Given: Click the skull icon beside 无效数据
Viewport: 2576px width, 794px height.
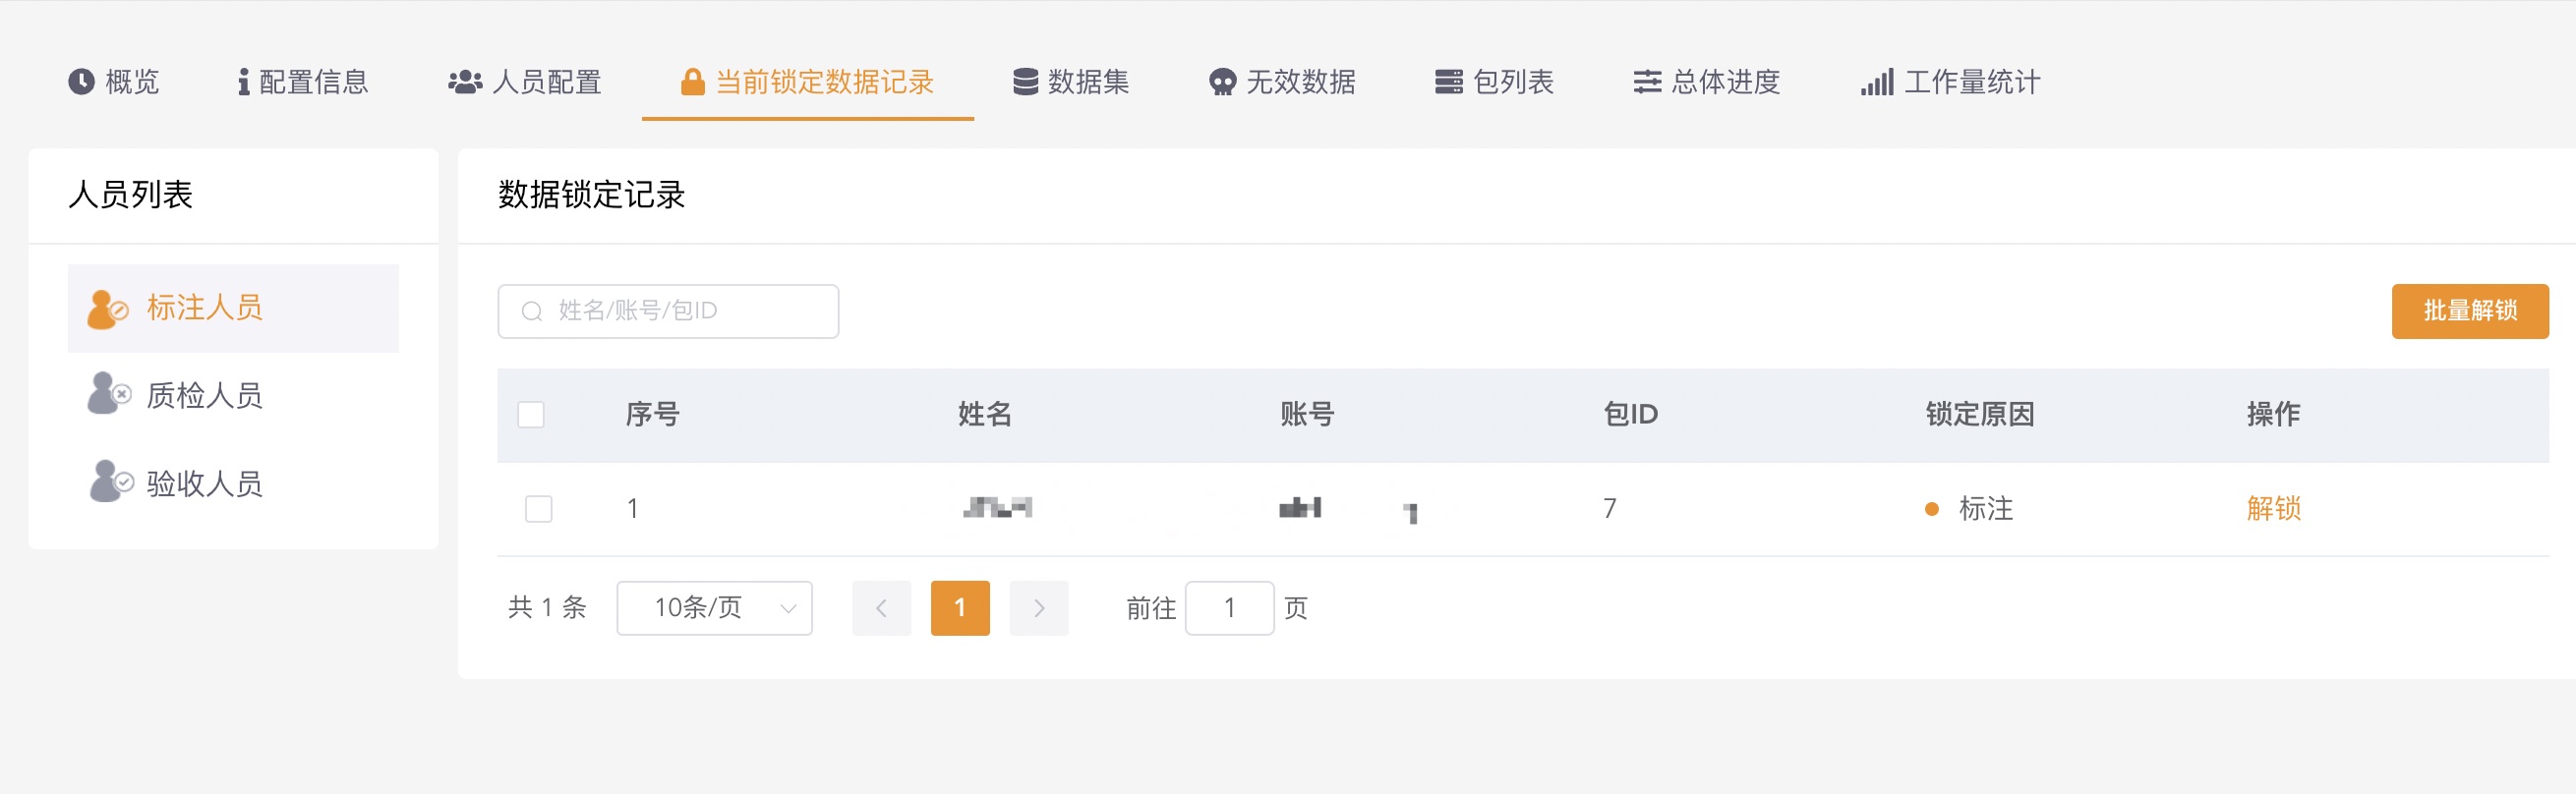Looking at the screenshot, I should [x=1222, y=82].
